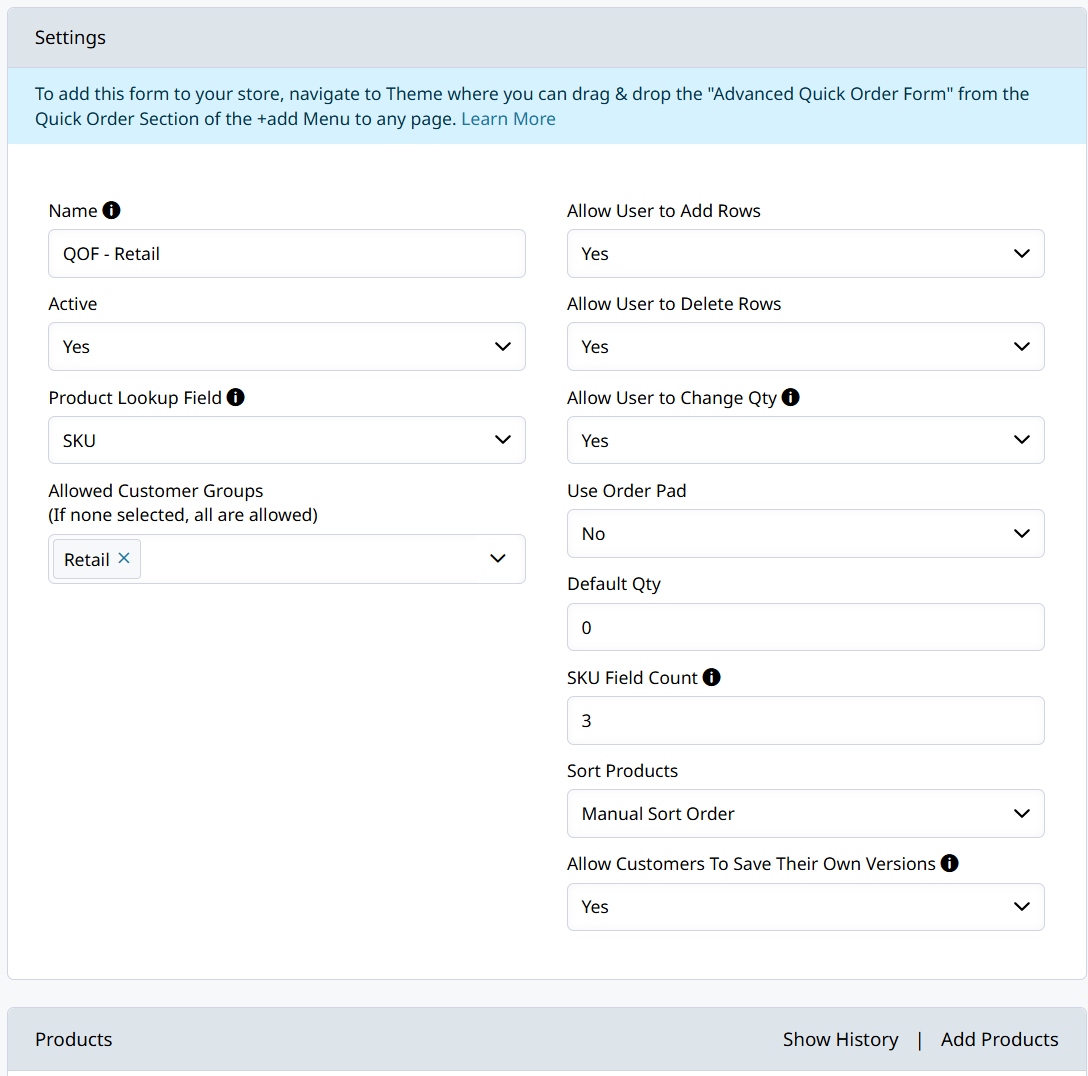Click the SKU Field Count input field
The image size is (1088, 1076).
click(x=806, y=720)
